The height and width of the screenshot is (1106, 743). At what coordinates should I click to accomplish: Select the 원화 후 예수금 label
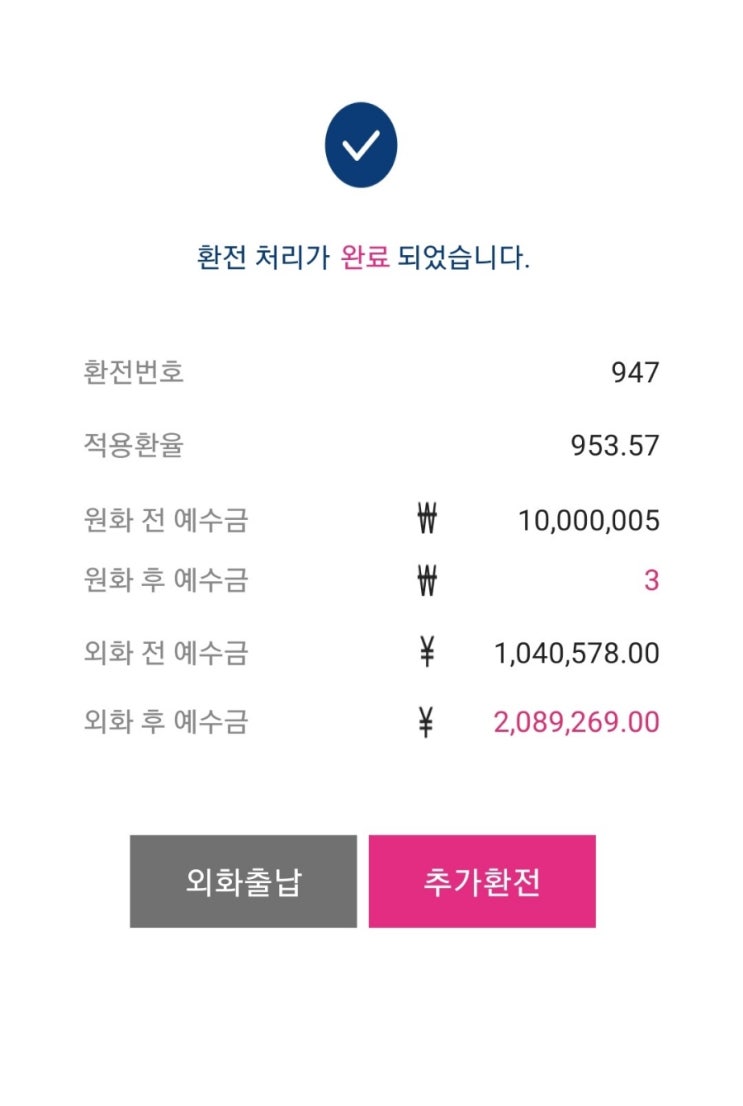(x=166, y=580)
